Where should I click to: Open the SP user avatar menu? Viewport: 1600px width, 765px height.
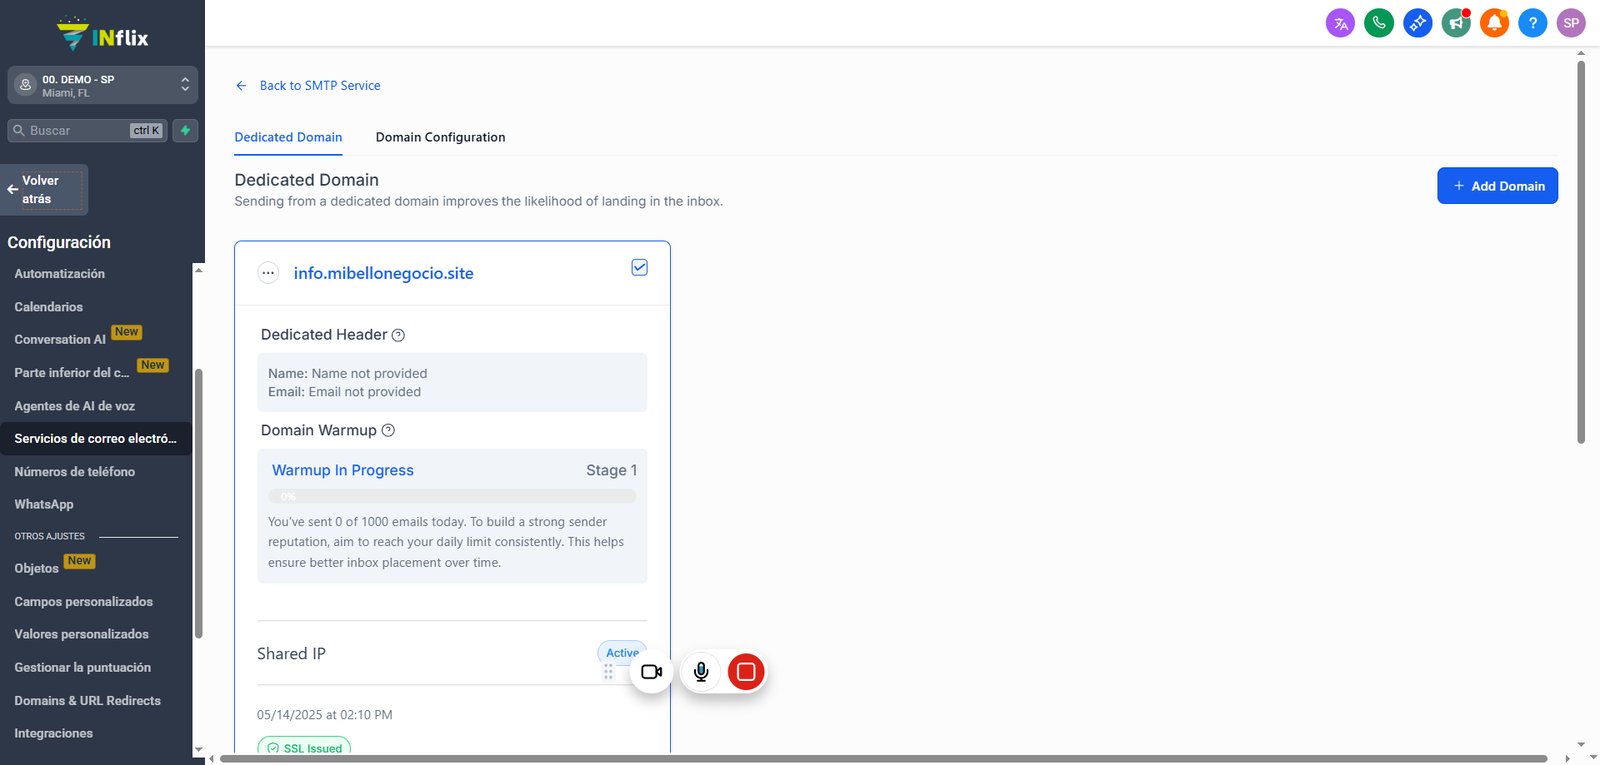pyautogui.click(x=1571, y=23)
